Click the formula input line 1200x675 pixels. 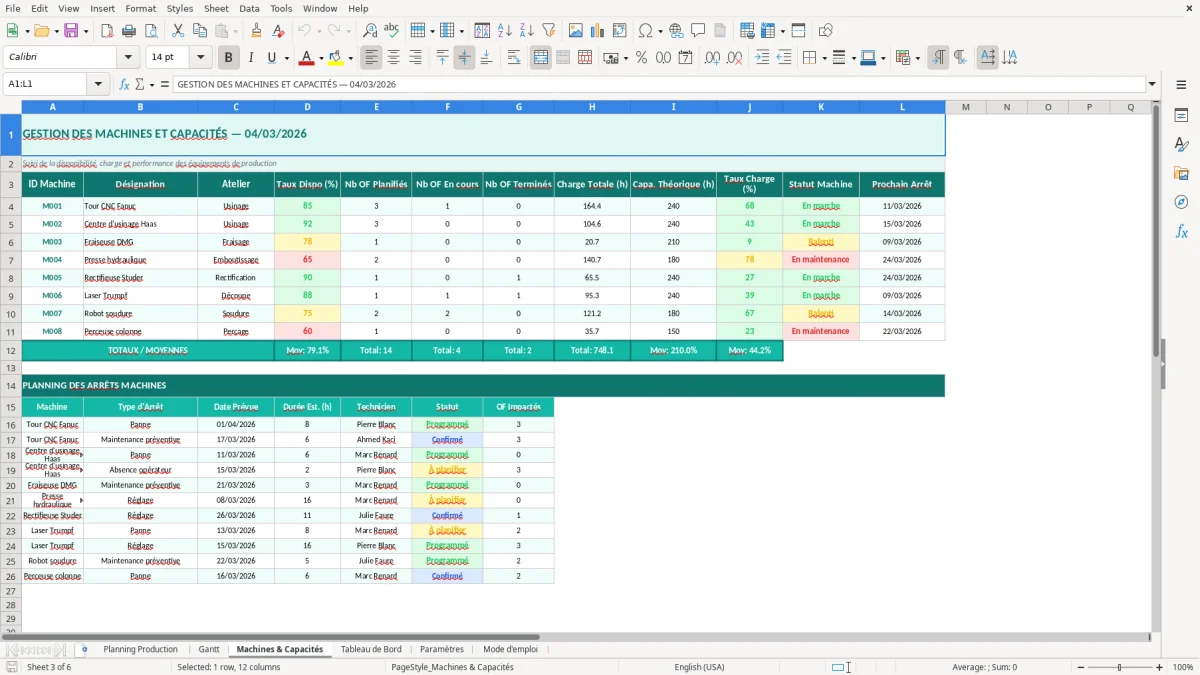658,84
